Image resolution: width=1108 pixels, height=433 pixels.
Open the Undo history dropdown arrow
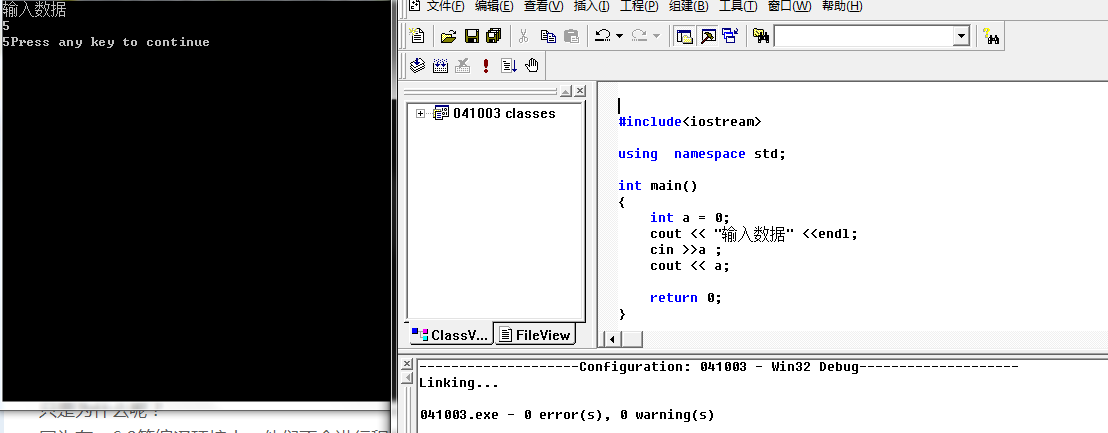click(619, 36)
